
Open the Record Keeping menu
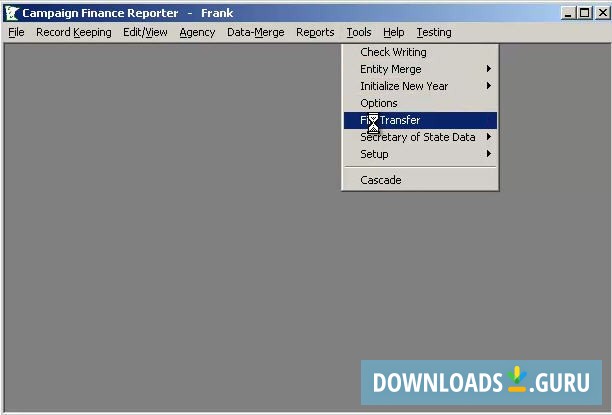(x=74, y=32)
